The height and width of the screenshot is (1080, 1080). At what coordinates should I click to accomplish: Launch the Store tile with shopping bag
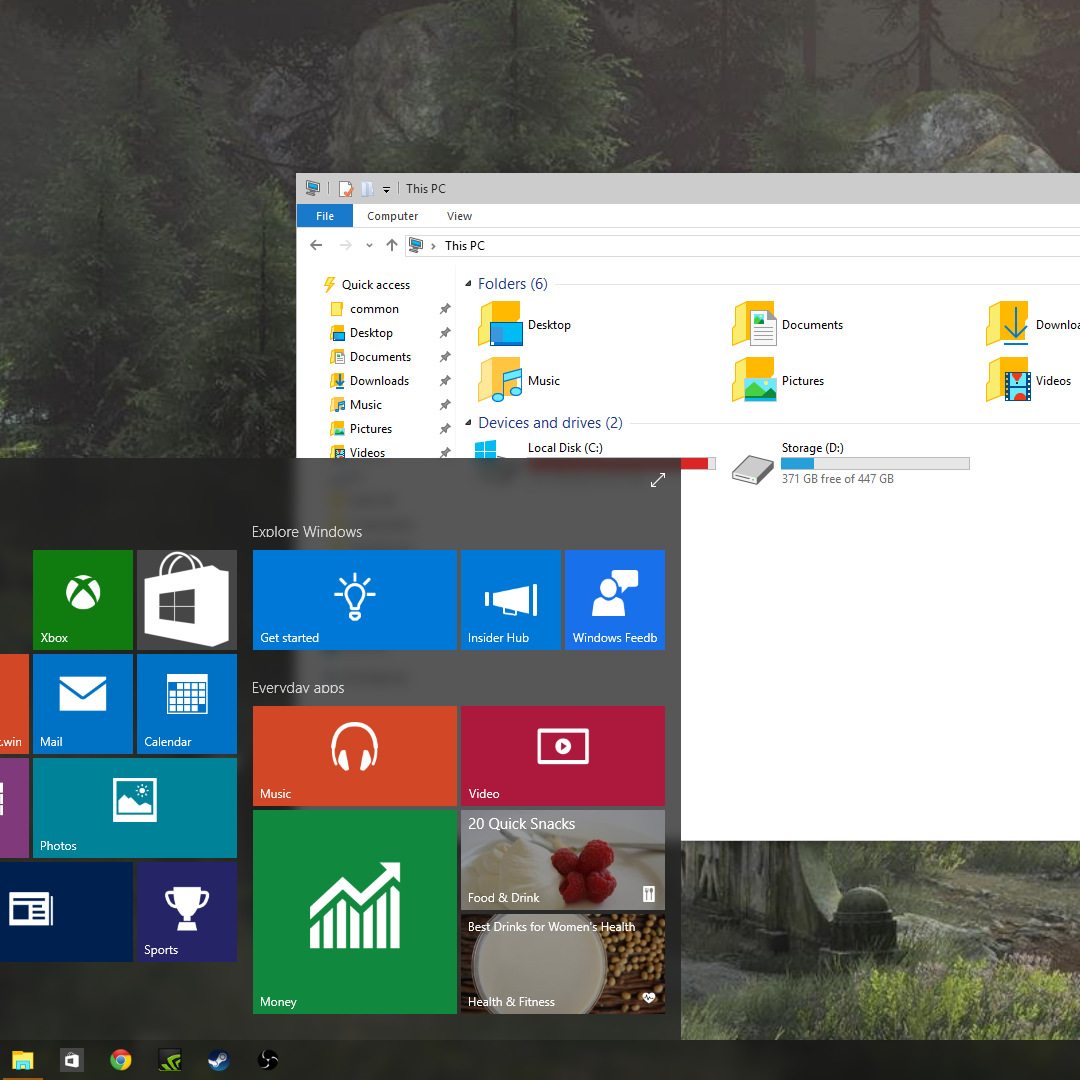click(x=187, y=599)
